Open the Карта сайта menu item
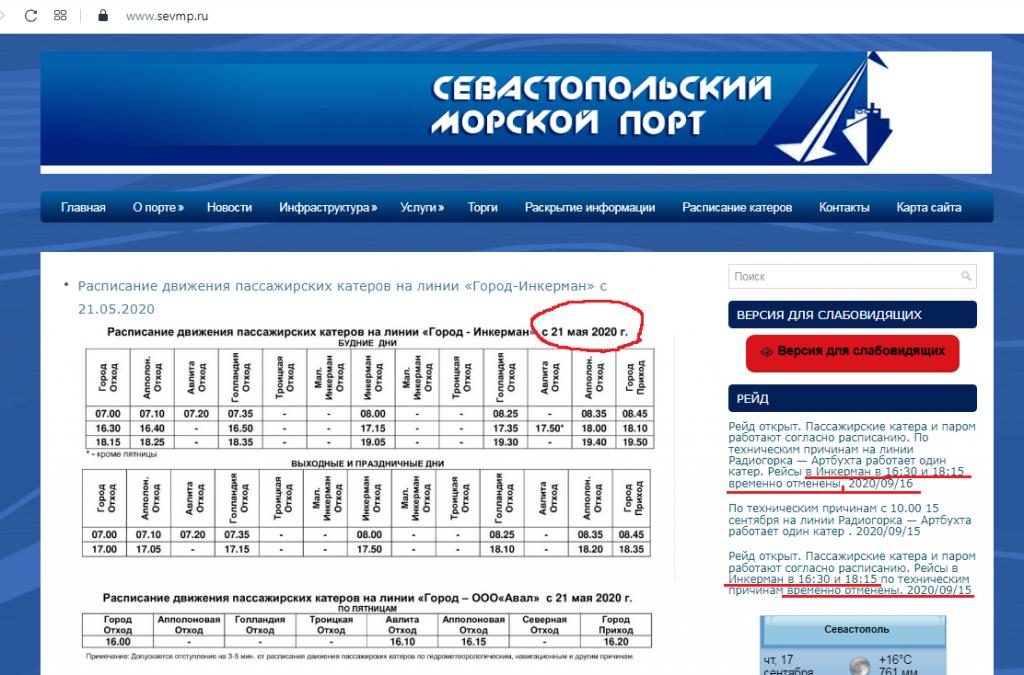This screenshot has width=1024, height=675. tap(929, 208)
